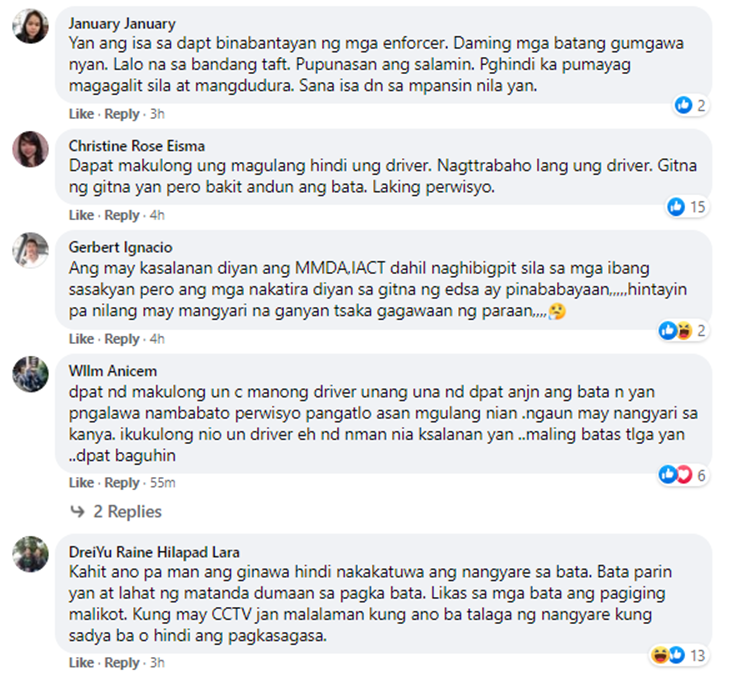View haha and like reactions on DreiYu's comment
Viewport: 750px width, 675px height.
pos(678,655)
